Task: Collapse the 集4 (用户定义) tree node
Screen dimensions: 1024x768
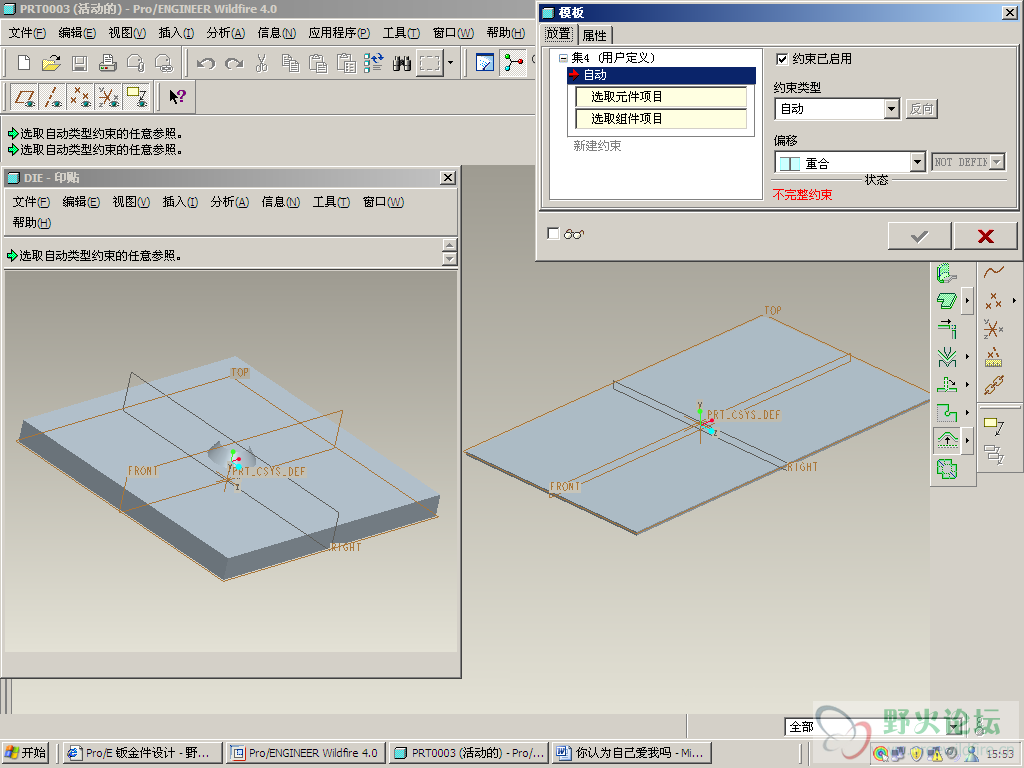Action: [563, 58]
